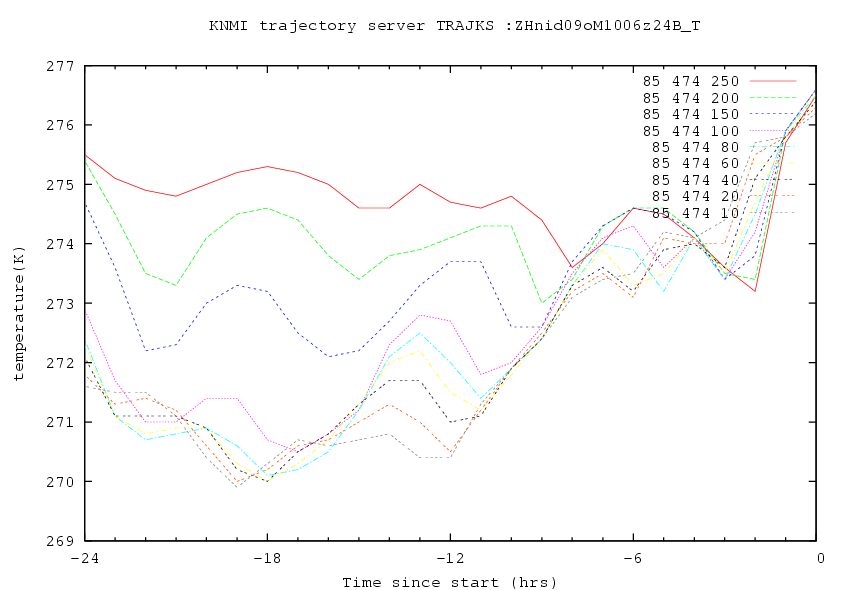
Task: Click the y-axis tick value 272
Action: click(60, 362)
